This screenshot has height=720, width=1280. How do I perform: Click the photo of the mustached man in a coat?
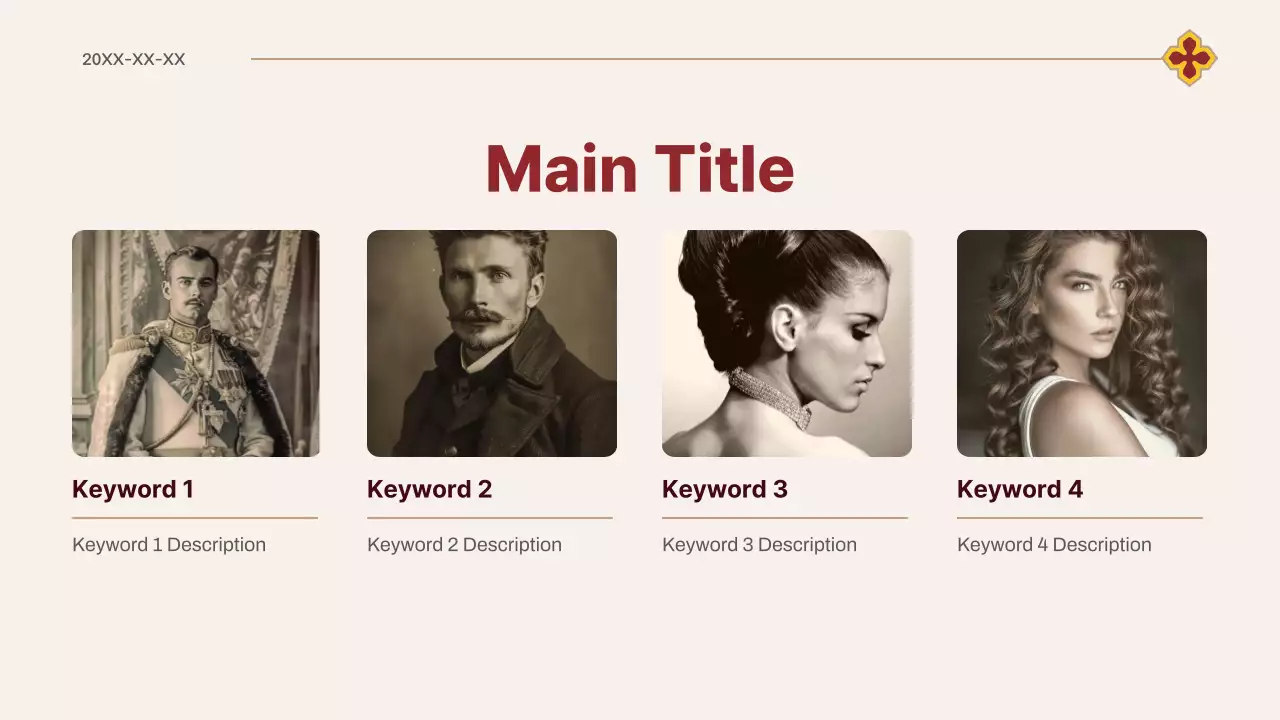[492, 343]
